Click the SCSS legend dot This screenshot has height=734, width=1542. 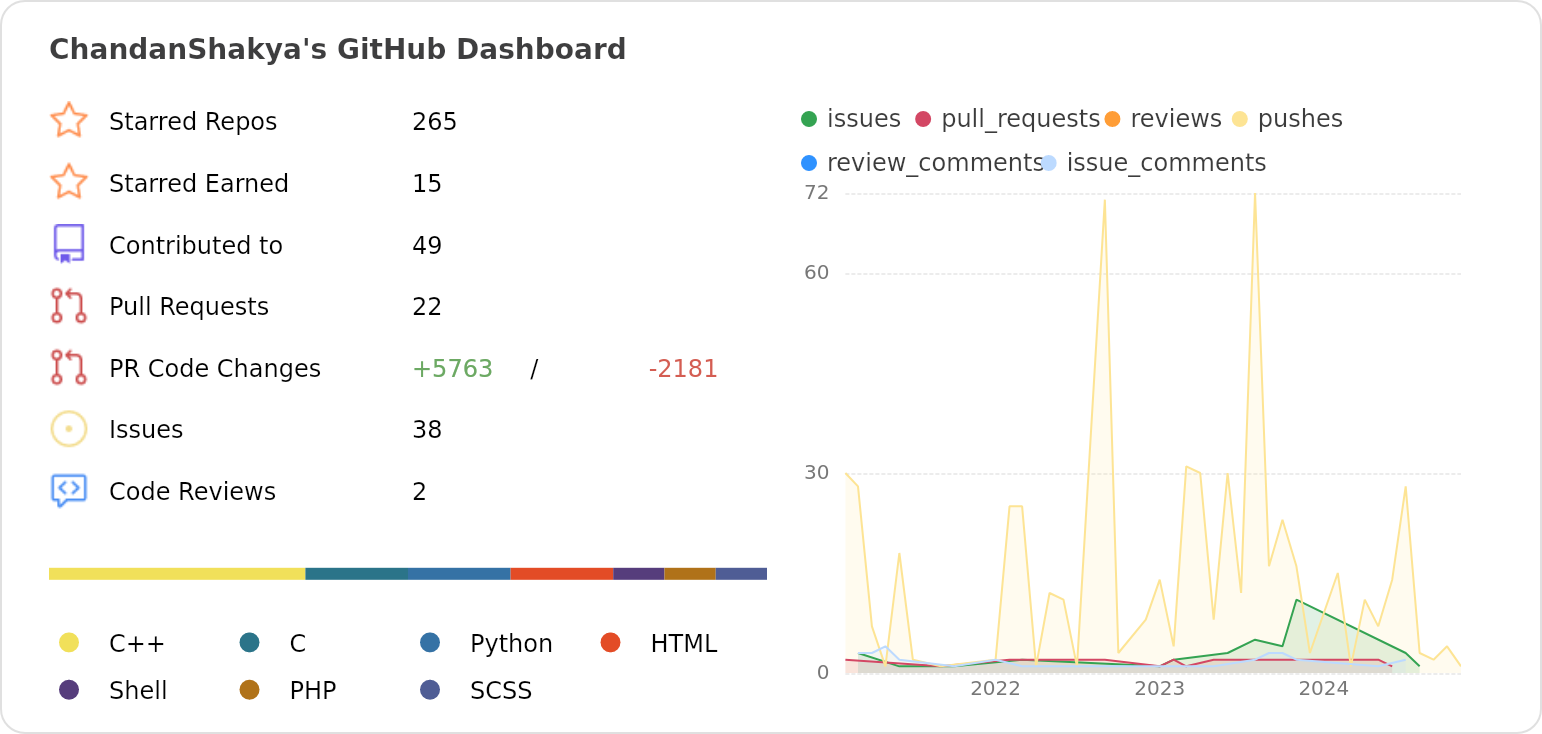(430, 690)
